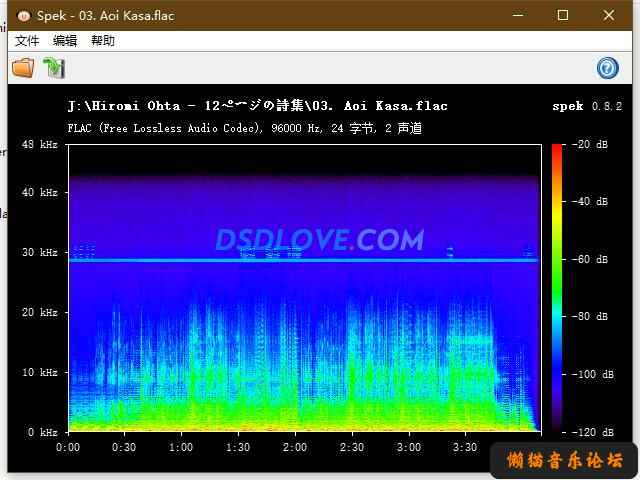
Task: Maximize the Spek window
Action: [x=563, y=15]
